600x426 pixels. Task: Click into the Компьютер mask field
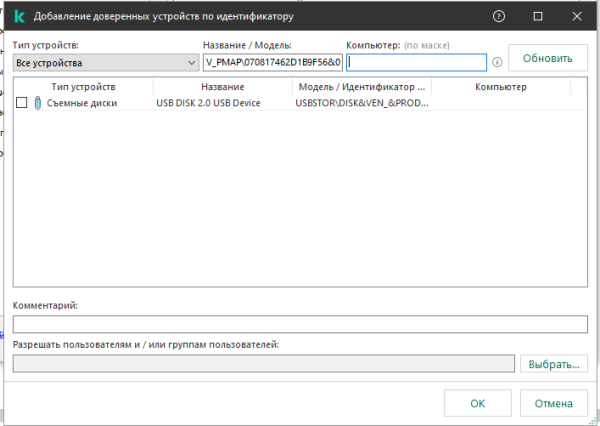coord(416,62)
